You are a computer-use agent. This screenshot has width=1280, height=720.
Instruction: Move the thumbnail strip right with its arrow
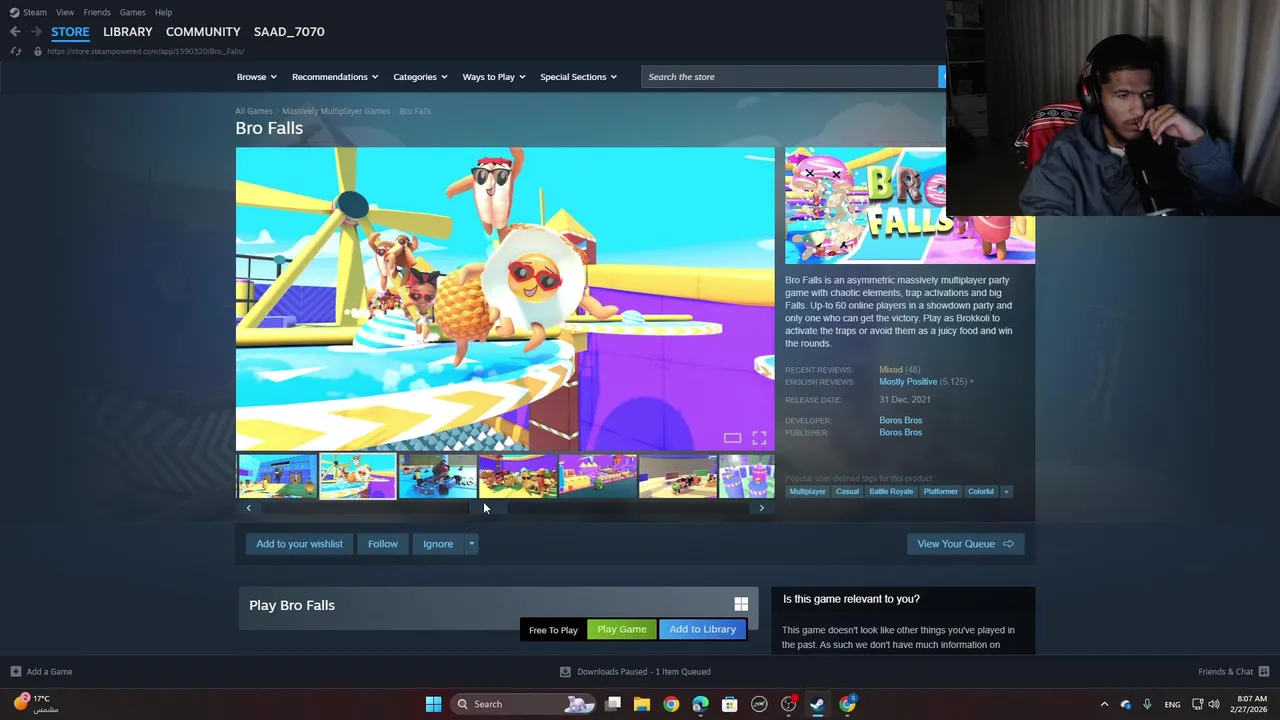(x=761, y=508)
